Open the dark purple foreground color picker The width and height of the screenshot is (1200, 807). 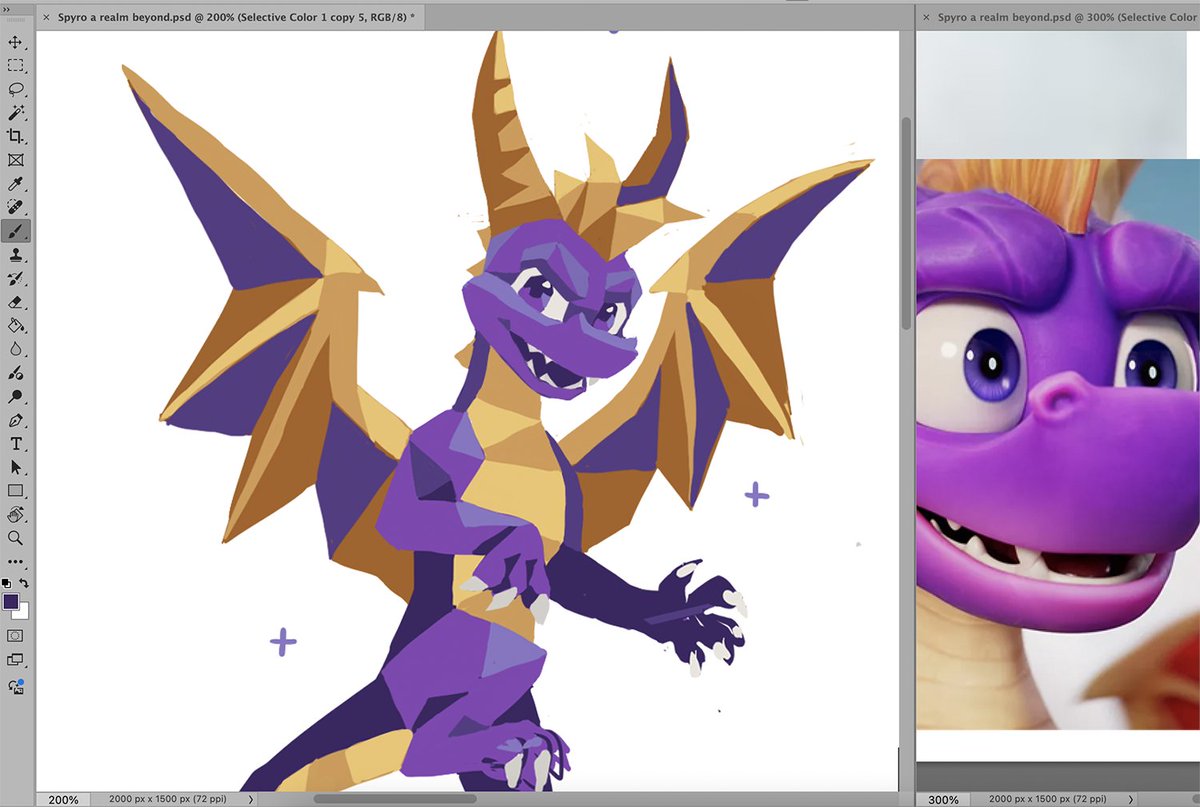point(10,601)
